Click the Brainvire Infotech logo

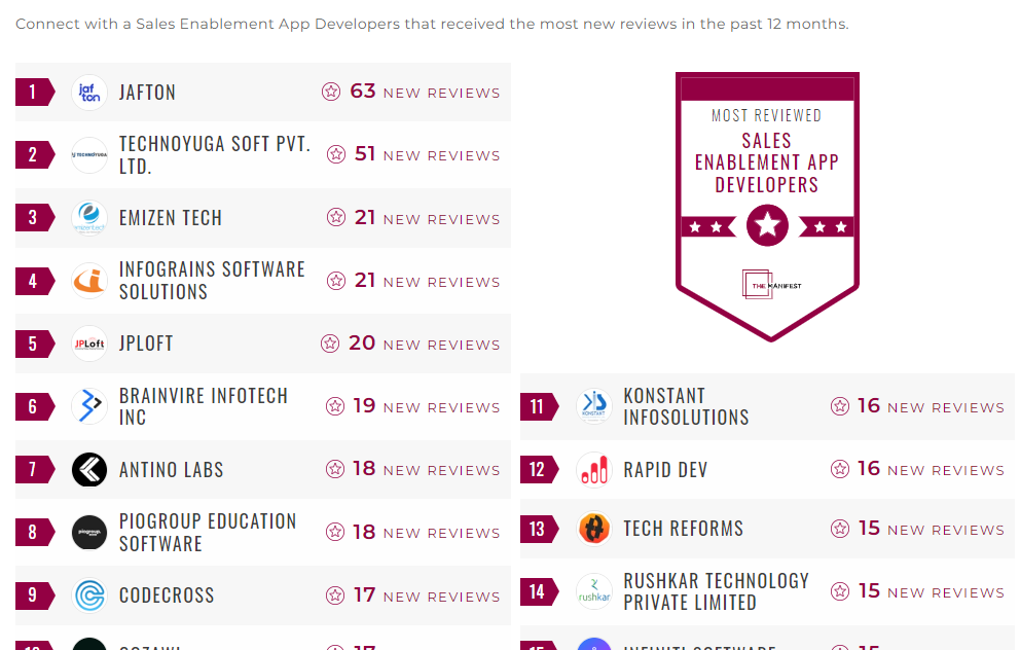[90, 407]
